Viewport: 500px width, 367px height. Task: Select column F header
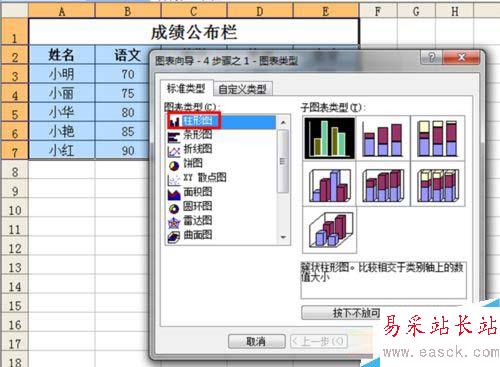pos(378,12)
